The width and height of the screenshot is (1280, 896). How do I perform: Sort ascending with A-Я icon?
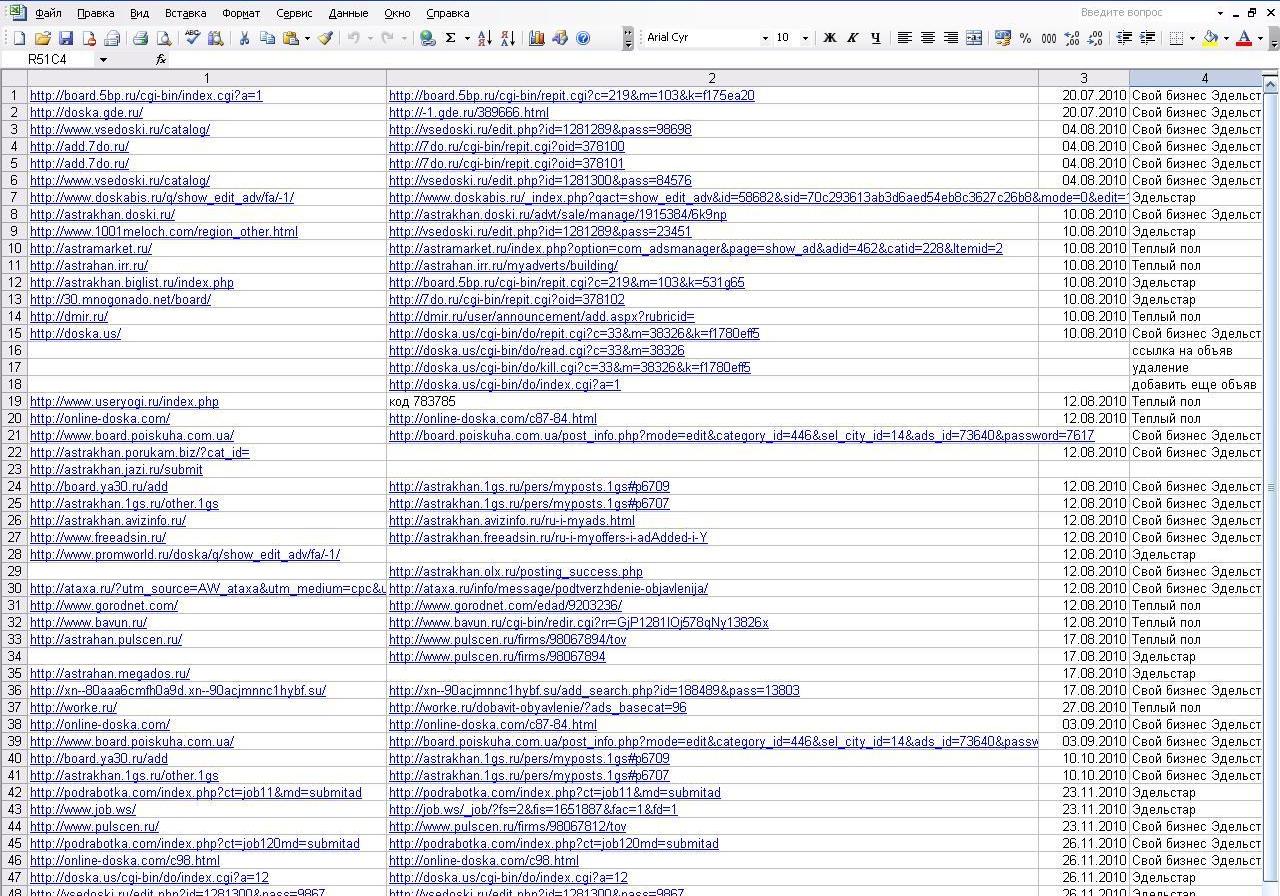pos(485,38)
